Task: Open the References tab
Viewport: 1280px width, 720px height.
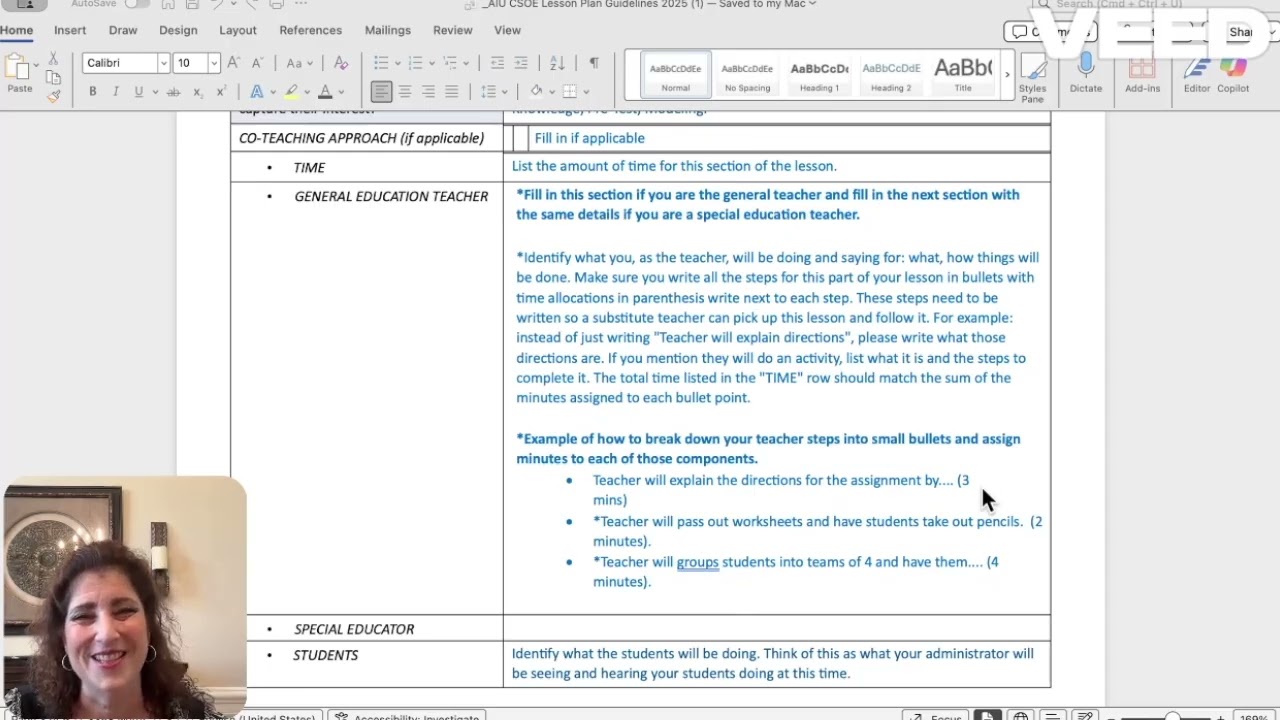Action: (310, 30)
